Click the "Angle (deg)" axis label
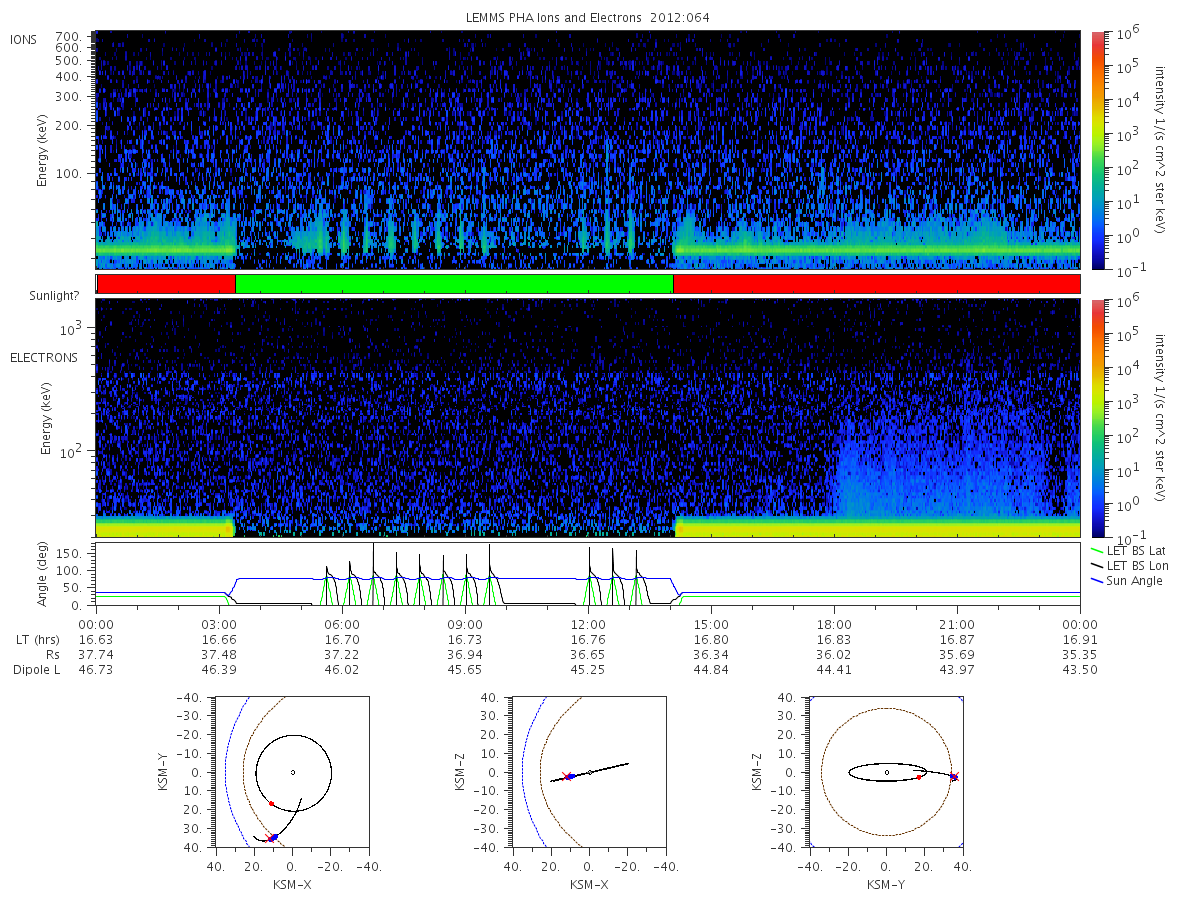Viewport: 1200px width, 900px height. click(44, 574)
